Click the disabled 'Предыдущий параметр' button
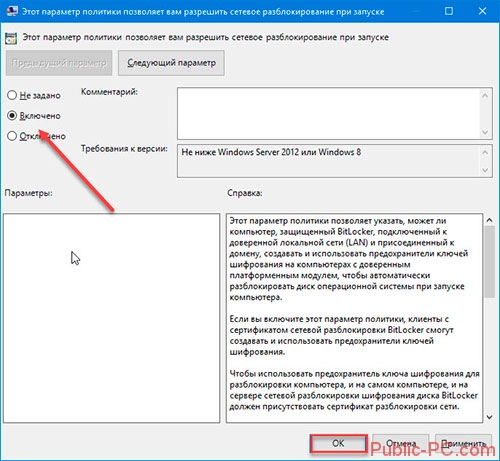The height and width of the screenshot is (461, 500). (x=59, y=63)
